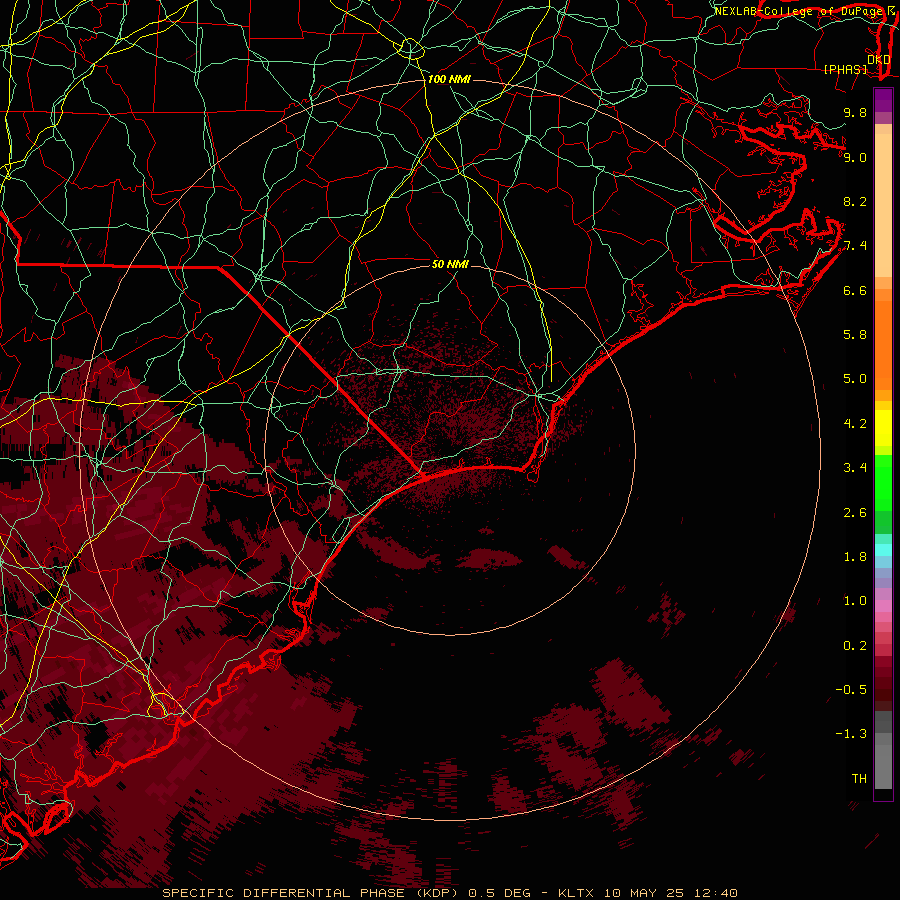Screen dimensions: 900x900
Task: Pick the gray segment at color bar bottom
Action: (883, 761)
